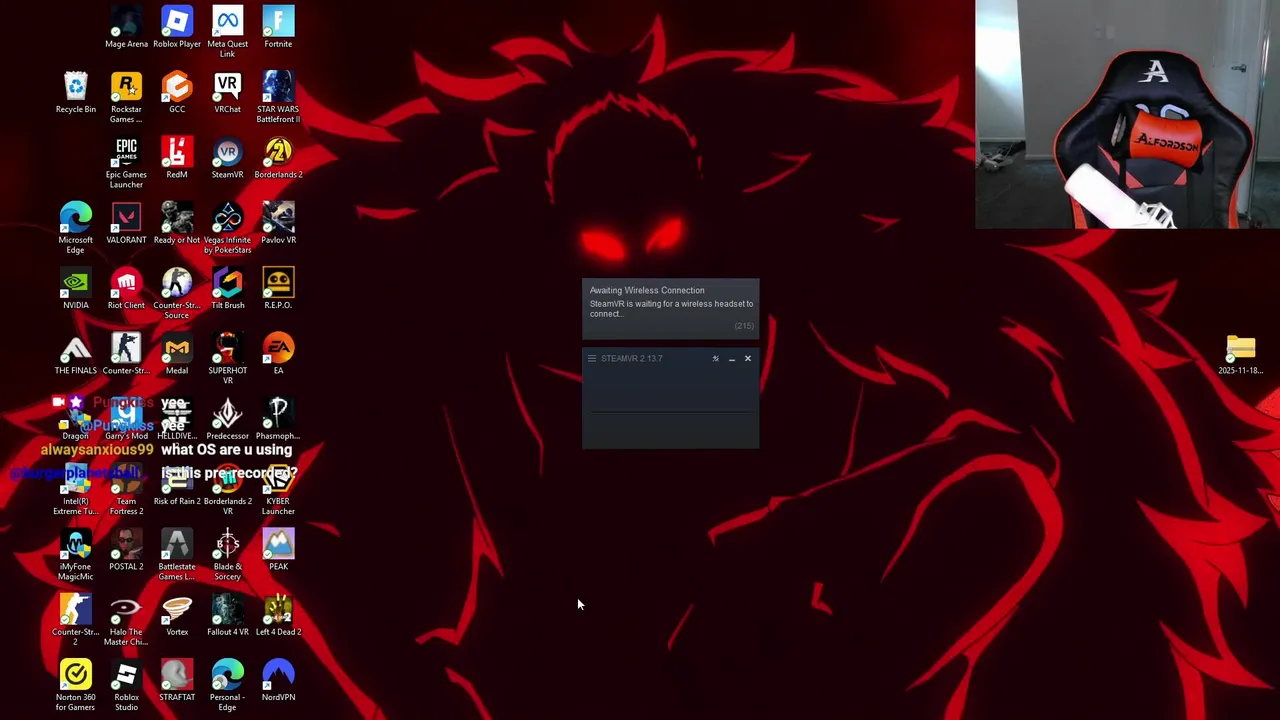Open the Battlestate Games Launcher shortcut
The width and height of the screenshot is (1280, 720).
point(177,555)
